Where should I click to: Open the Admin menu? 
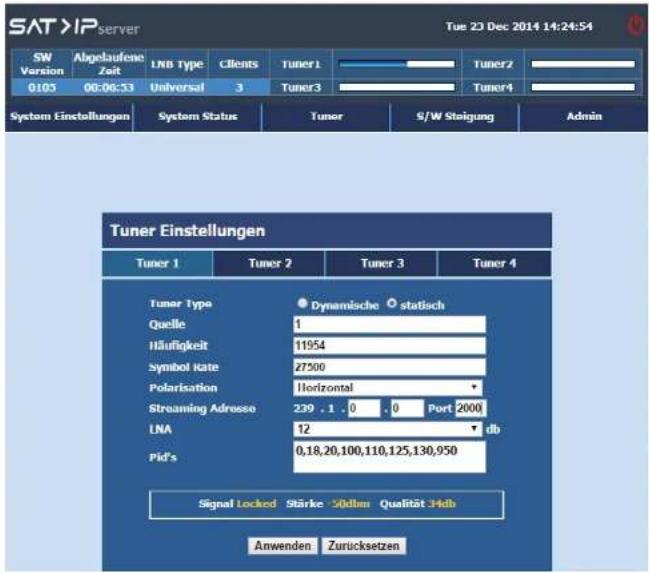pyautogui.click(x=584, y=117)
